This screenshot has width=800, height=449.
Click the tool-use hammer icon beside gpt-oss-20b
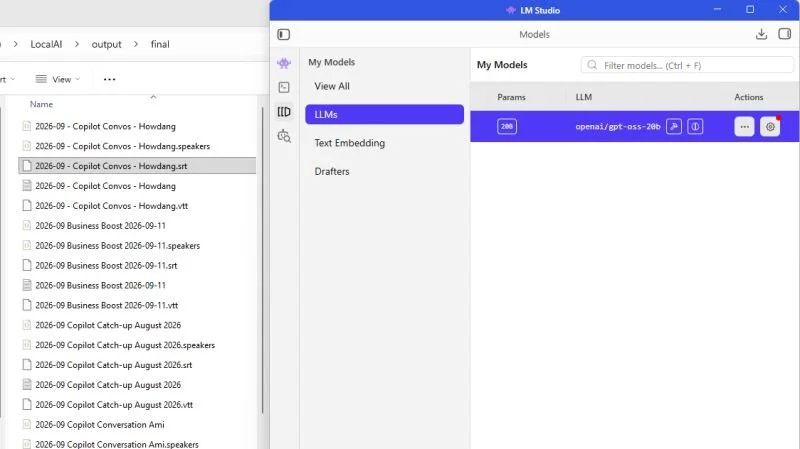673,127
